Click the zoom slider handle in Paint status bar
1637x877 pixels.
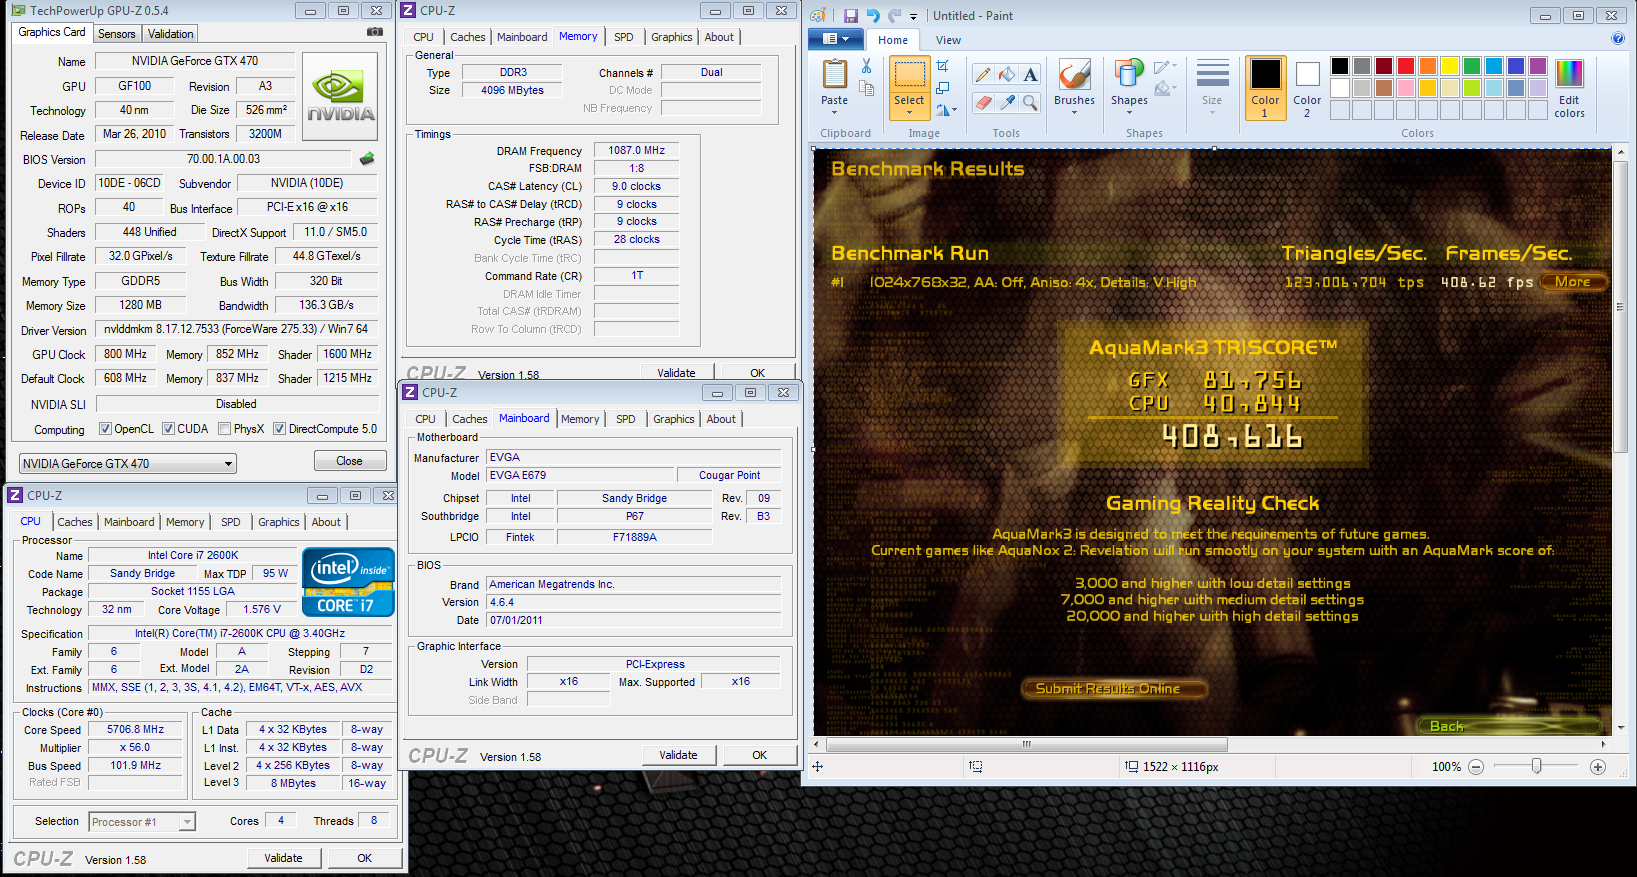1536,766
